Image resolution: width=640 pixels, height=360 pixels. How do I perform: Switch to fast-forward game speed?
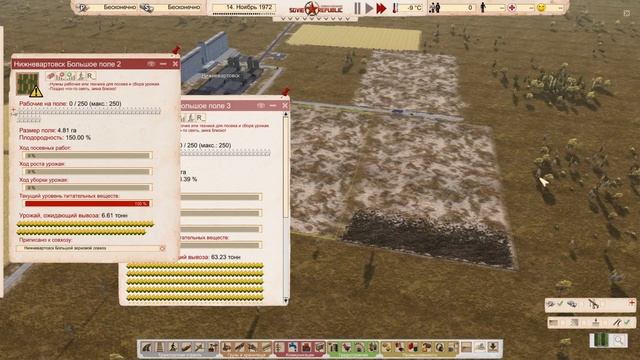381,8
